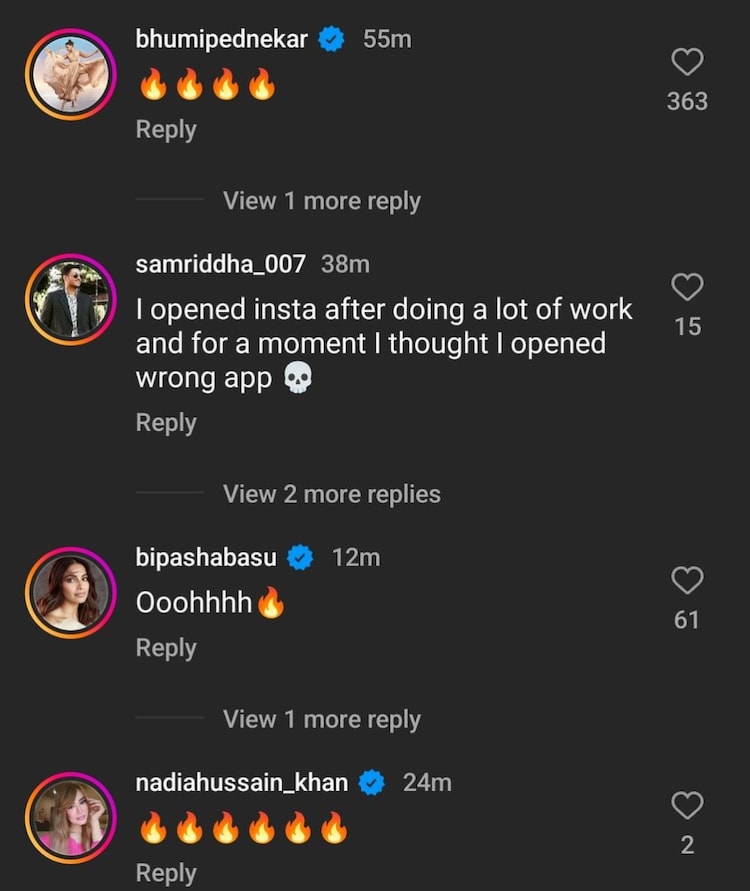Viewport: 750px width, 891px height.
Task: Show 1 more reply under bipashabasu's comment
Action: click(322, 719)
